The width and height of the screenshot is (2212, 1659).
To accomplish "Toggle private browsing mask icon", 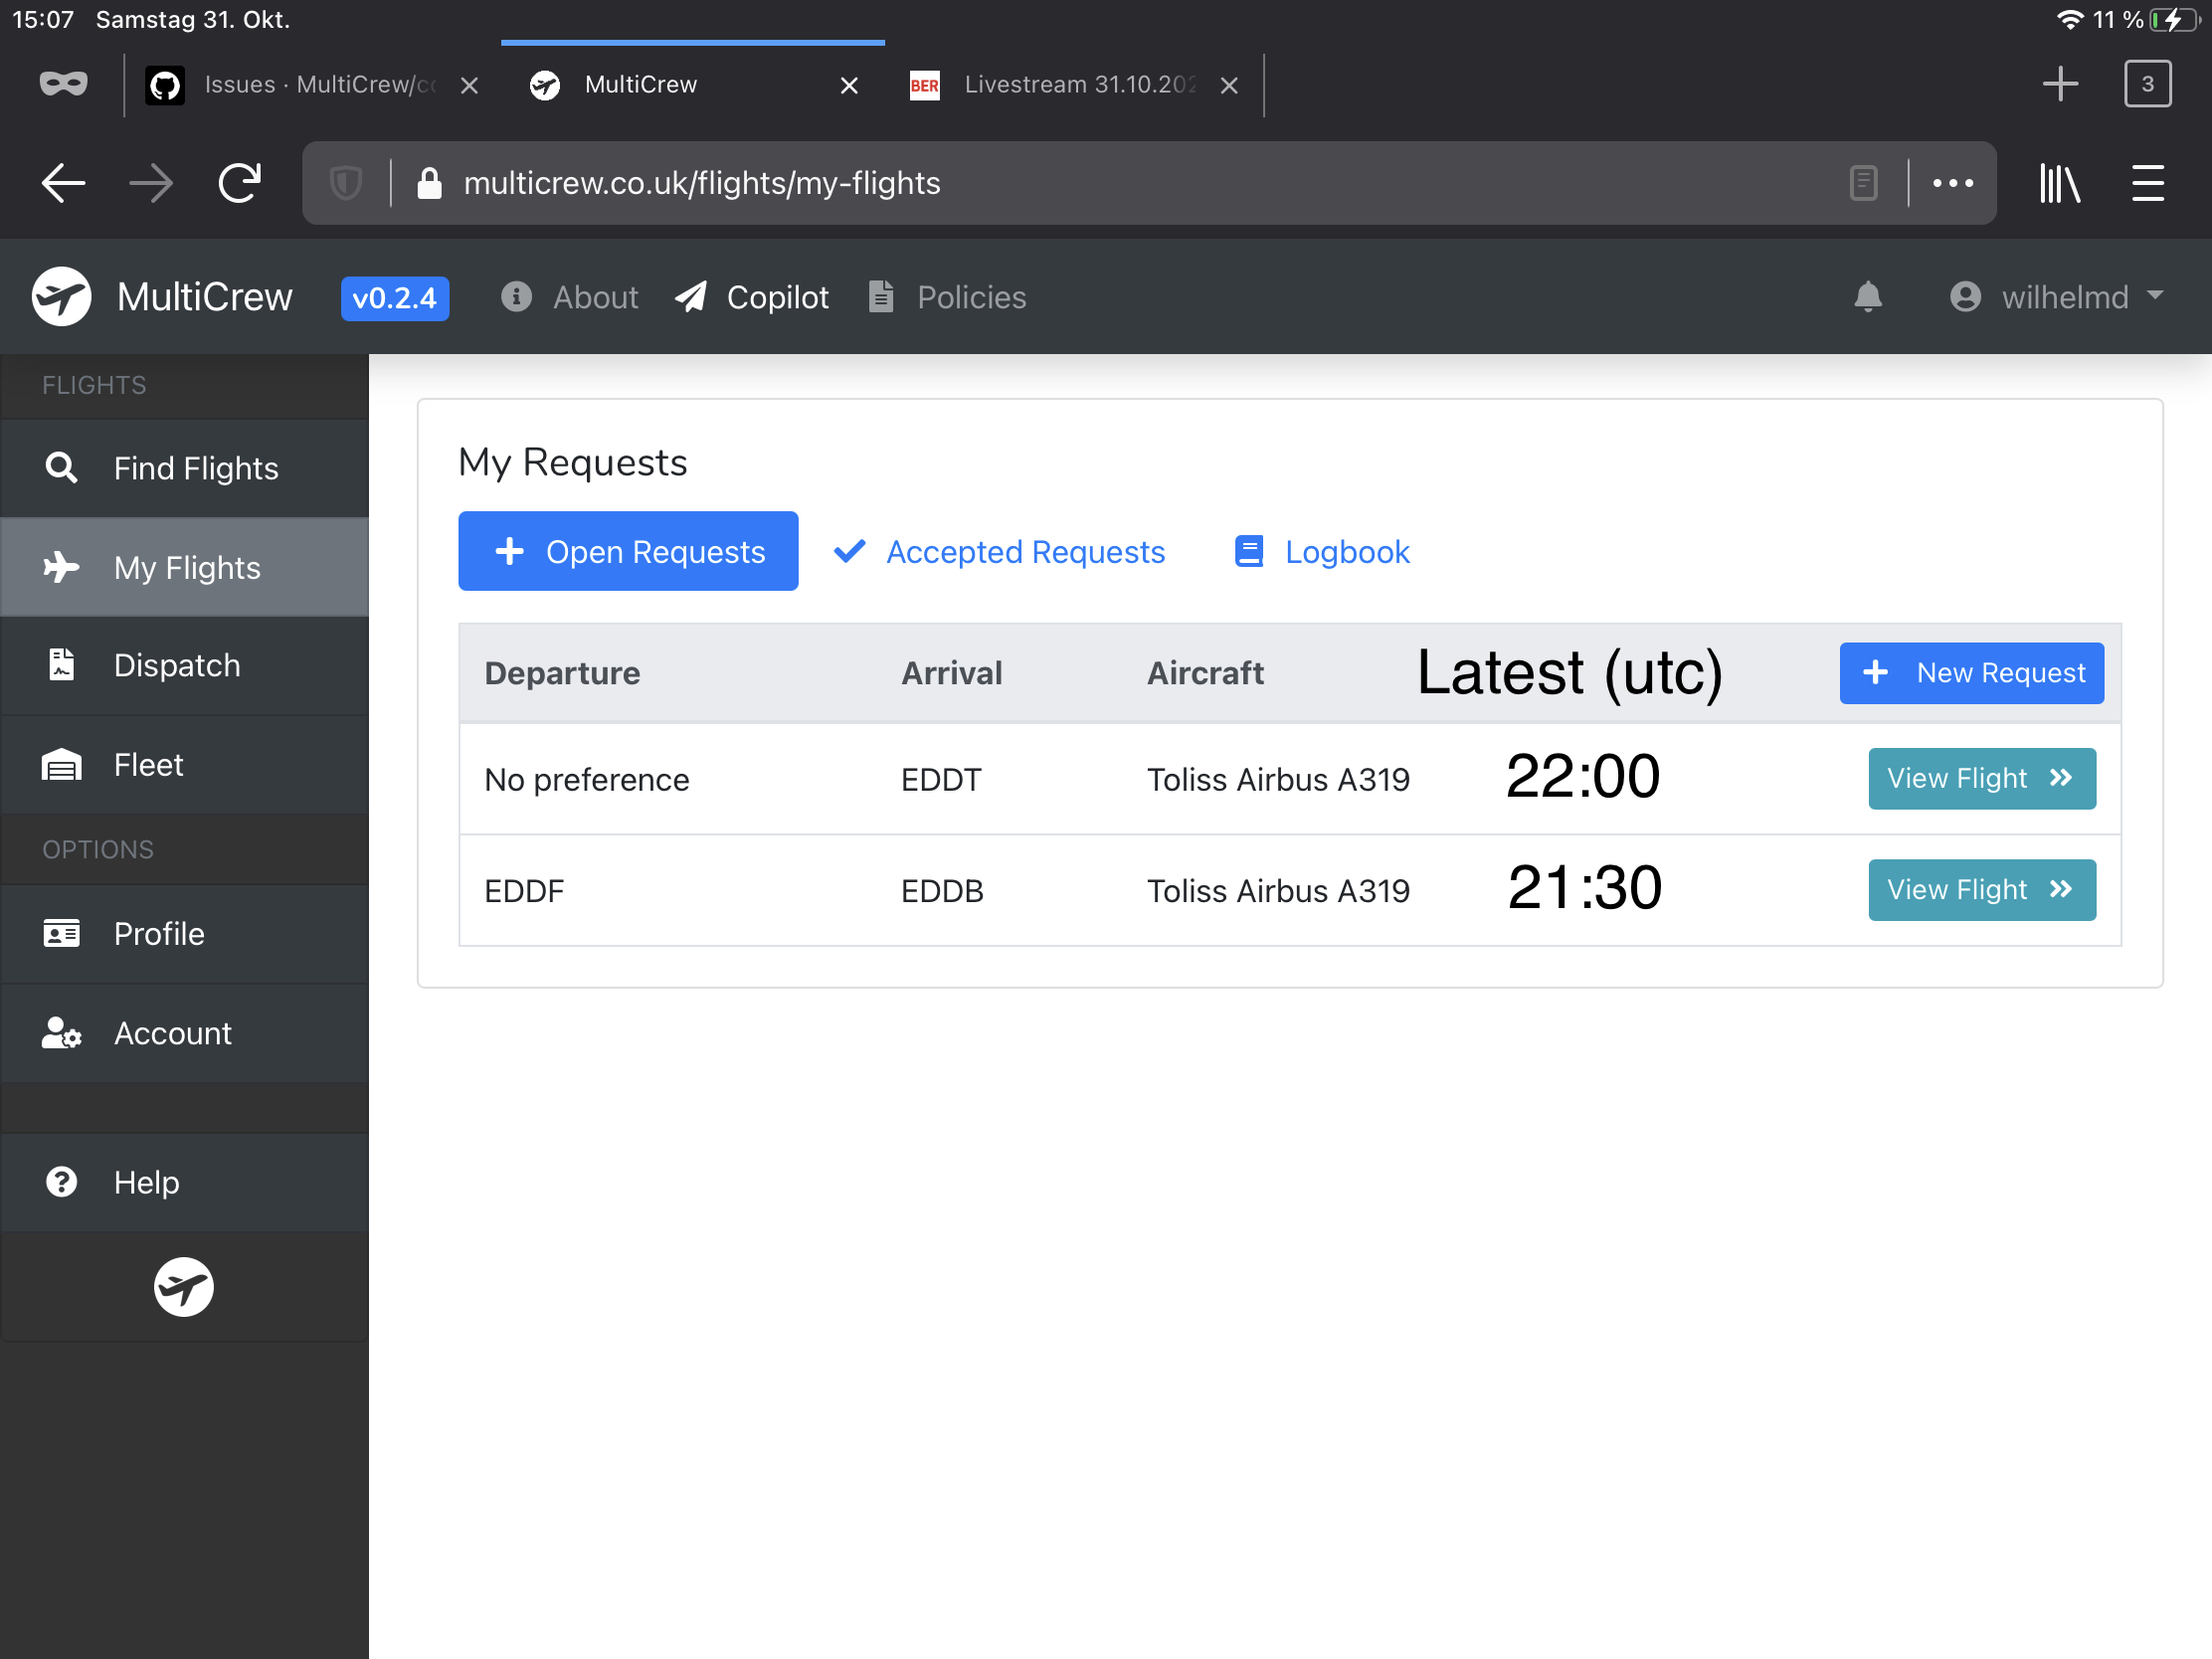I will point(63,84).
